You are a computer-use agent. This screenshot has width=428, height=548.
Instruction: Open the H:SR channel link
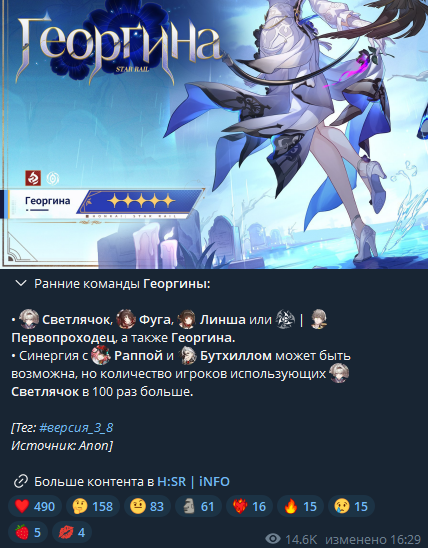[x=172, y=482]
